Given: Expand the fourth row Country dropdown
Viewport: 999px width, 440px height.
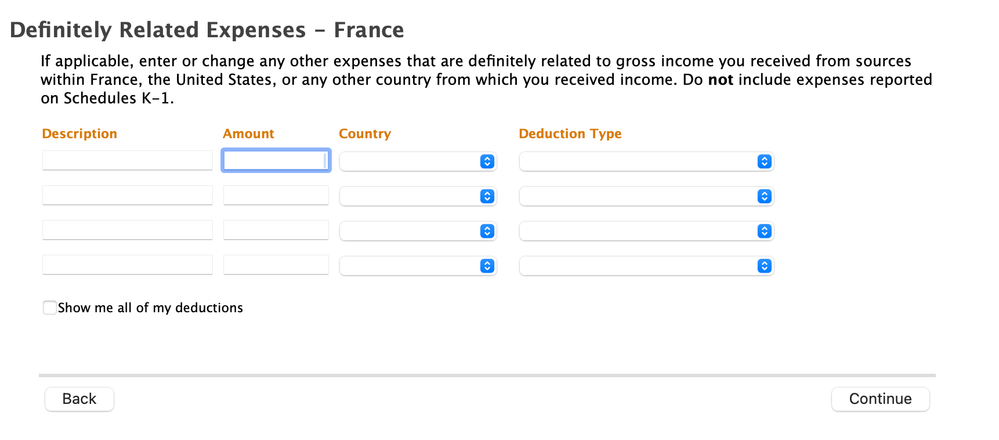Looking at the screenshot, I should coord(418,266).
